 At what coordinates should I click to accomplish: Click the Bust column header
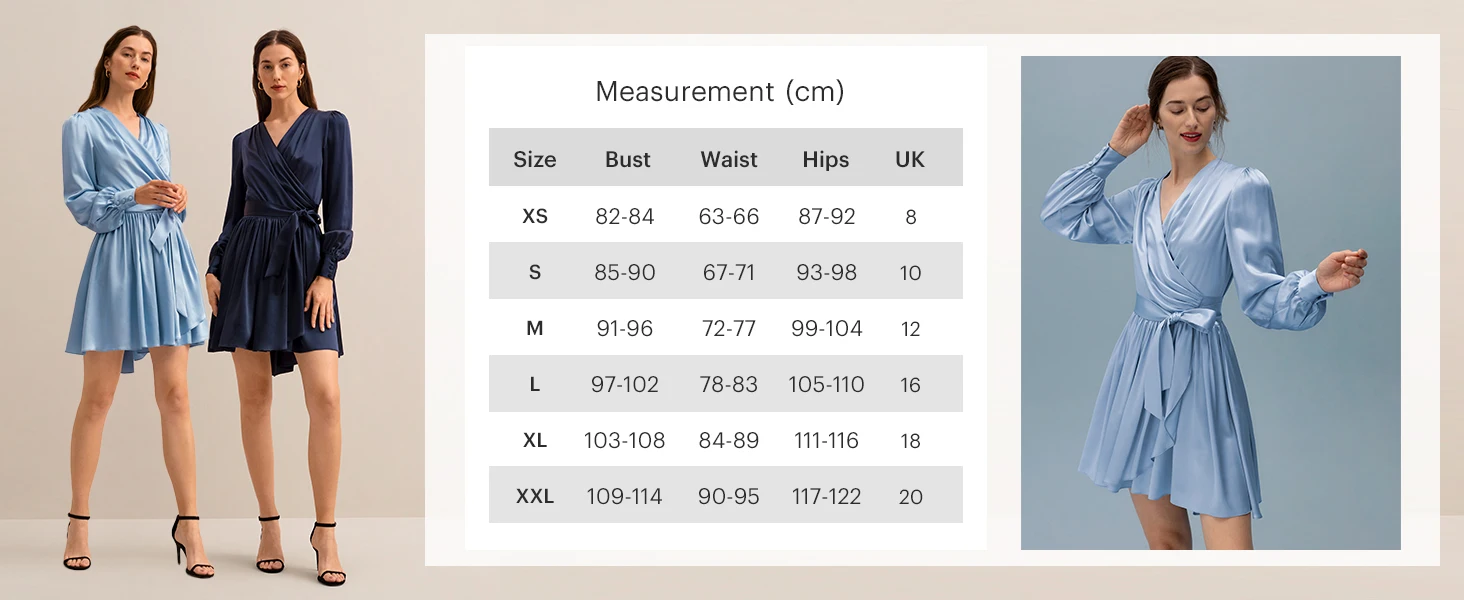(627, 159)
